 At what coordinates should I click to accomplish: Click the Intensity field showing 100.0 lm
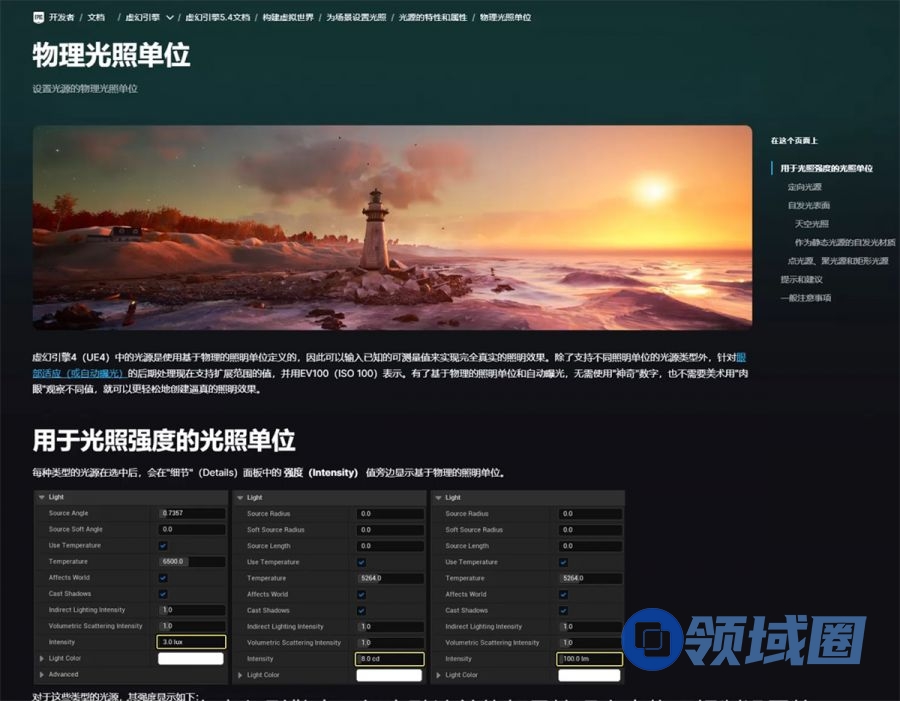(x=589, y=659)
